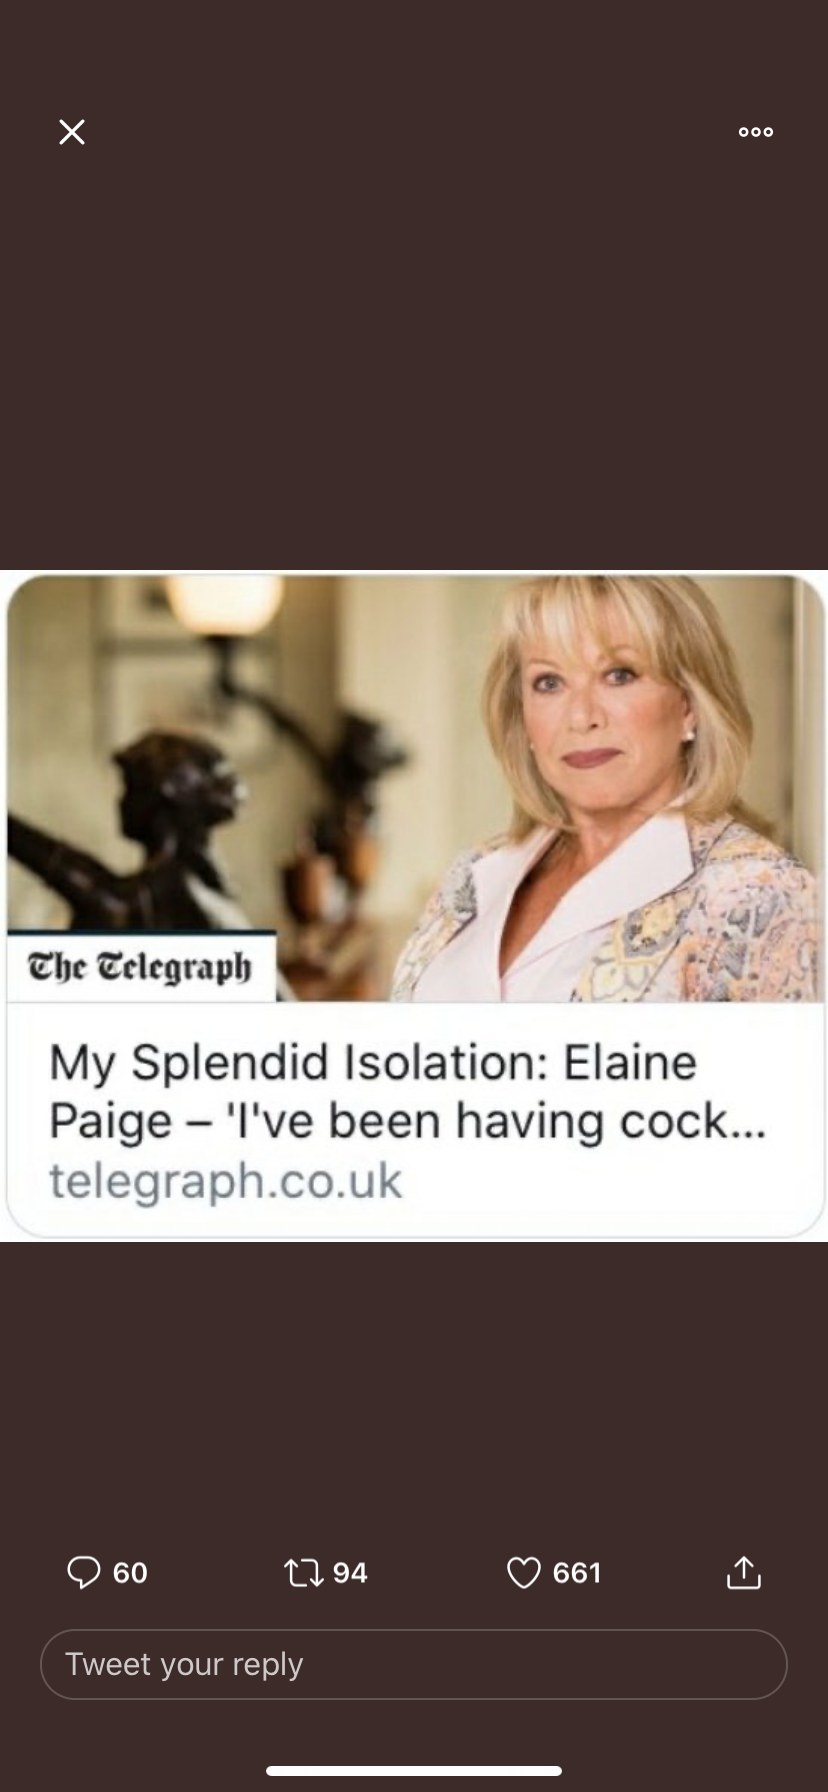Screen dimensions: 828x1792
Task: Follow the telegraph.co.uk domain link
Action: click(x=226, y=1180)
